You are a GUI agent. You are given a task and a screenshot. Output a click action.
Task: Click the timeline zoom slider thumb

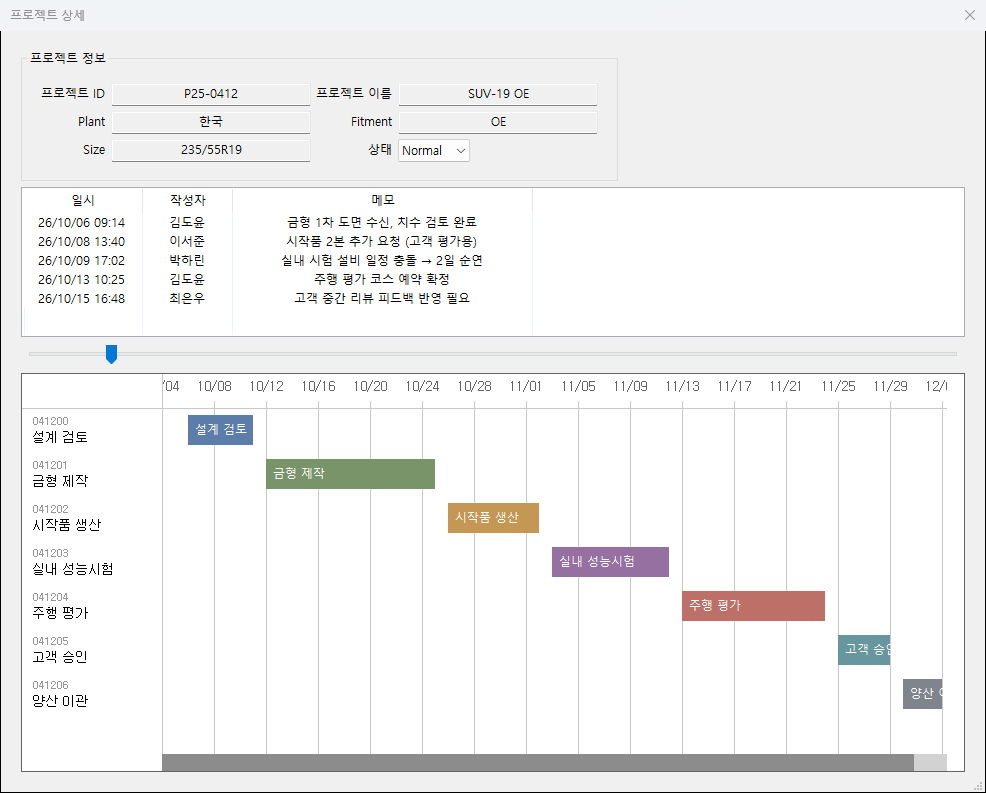(111, 354)
